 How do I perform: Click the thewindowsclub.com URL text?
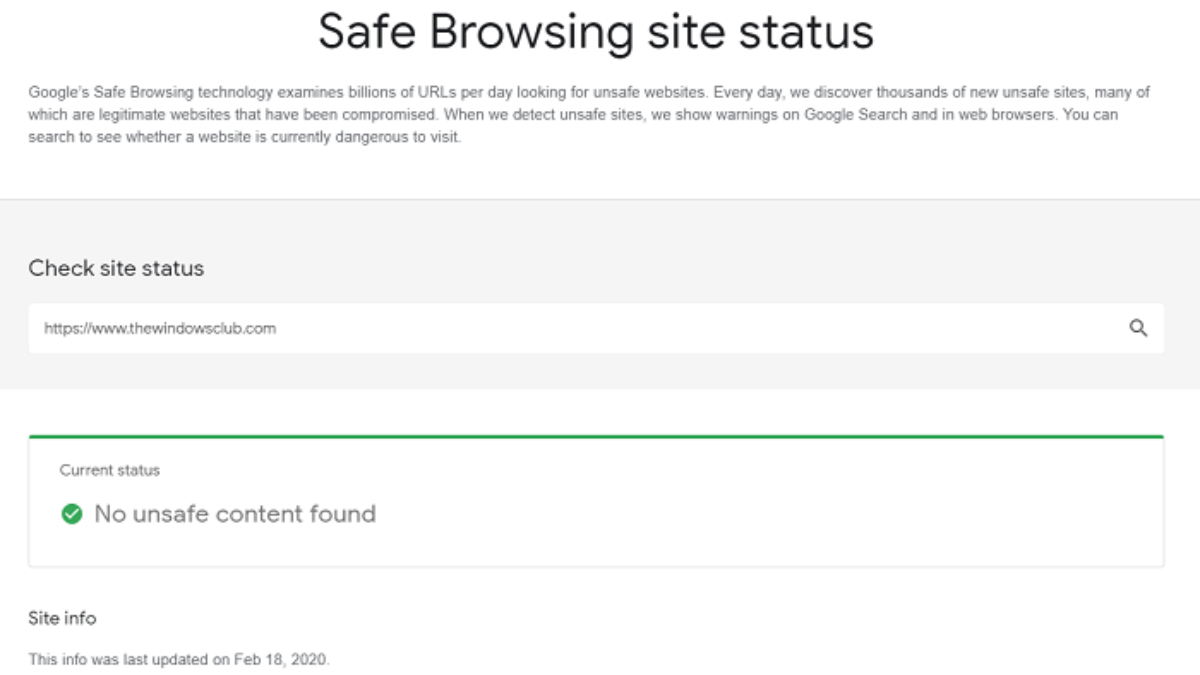(160, 328)
